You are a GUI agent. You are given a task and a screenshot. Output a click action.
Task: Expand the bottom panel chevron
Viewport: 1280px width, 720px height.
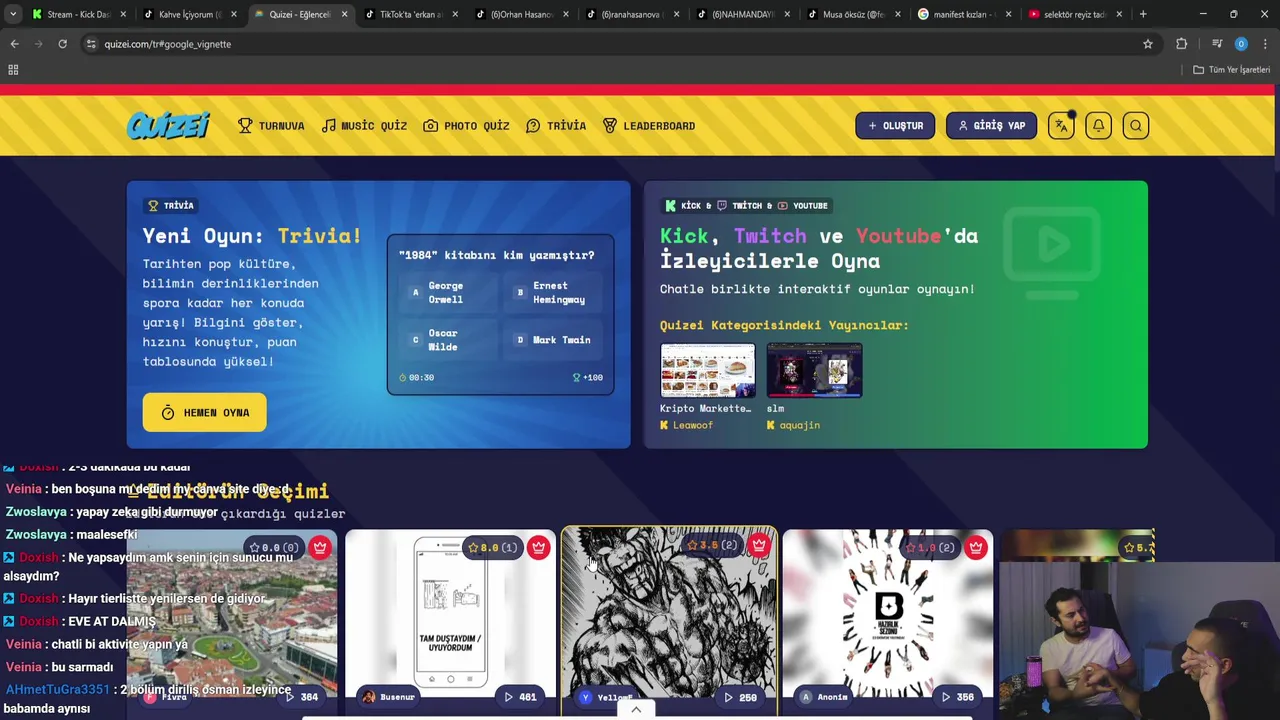point(636,710)
